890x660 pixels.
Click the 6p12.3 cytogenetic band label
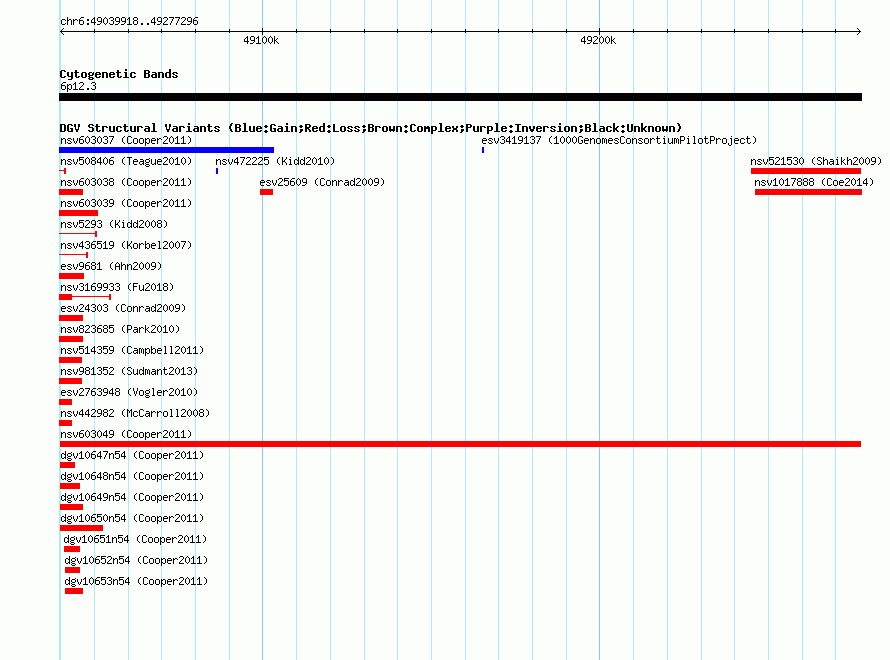(78, 86)
